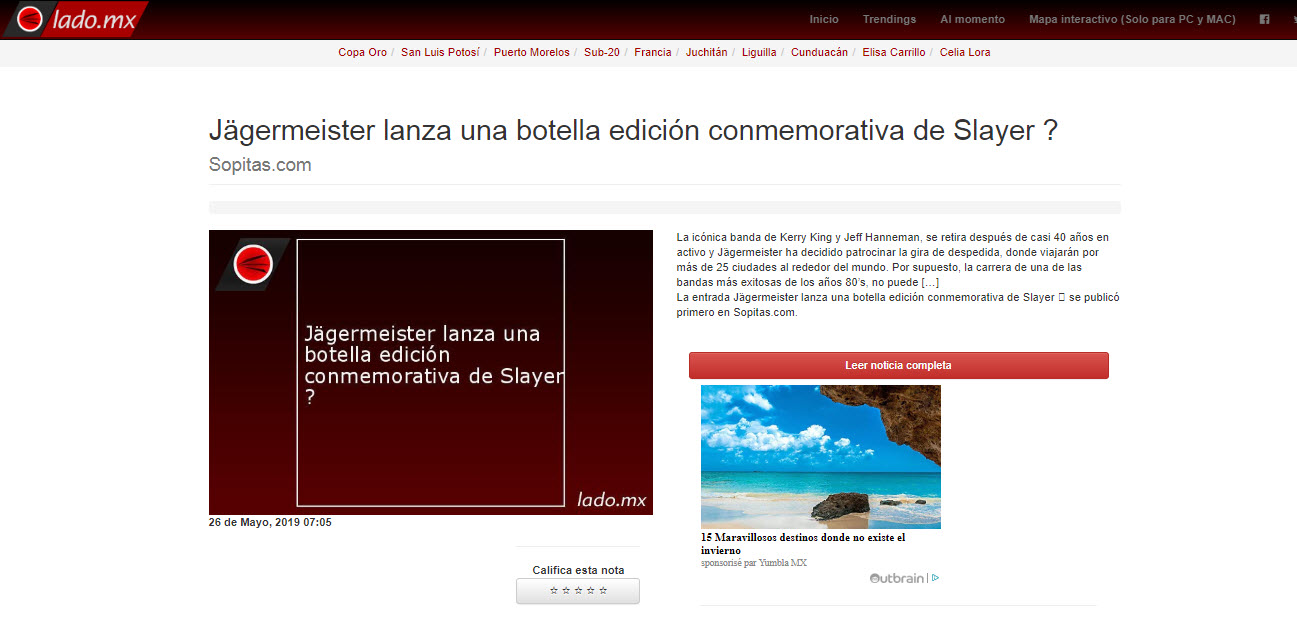Click the Califica esta nota label

tap(578, 570)
